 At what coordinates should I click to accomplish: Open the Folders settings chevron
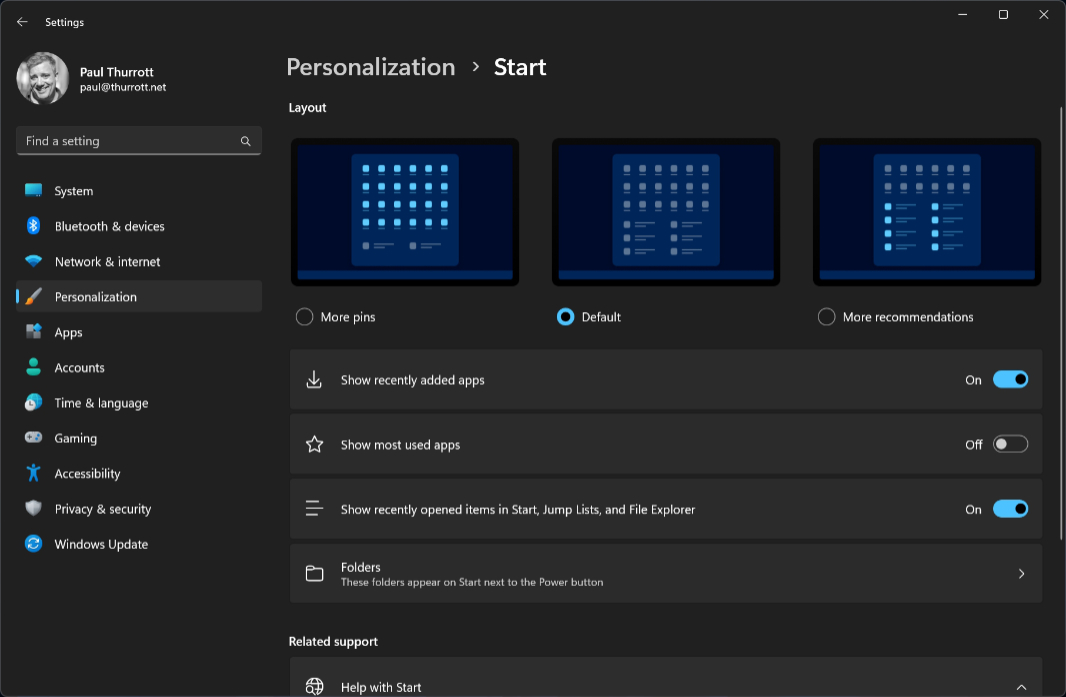[1021, 574]
